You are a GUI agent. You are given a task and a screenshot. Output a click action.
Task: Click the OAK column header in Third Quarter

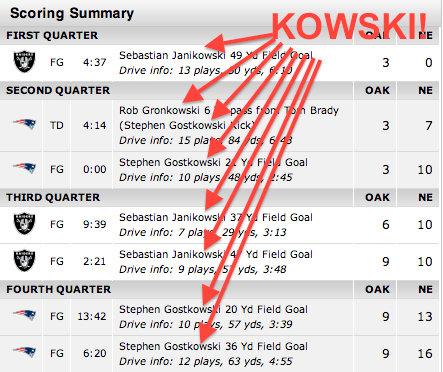377,197
